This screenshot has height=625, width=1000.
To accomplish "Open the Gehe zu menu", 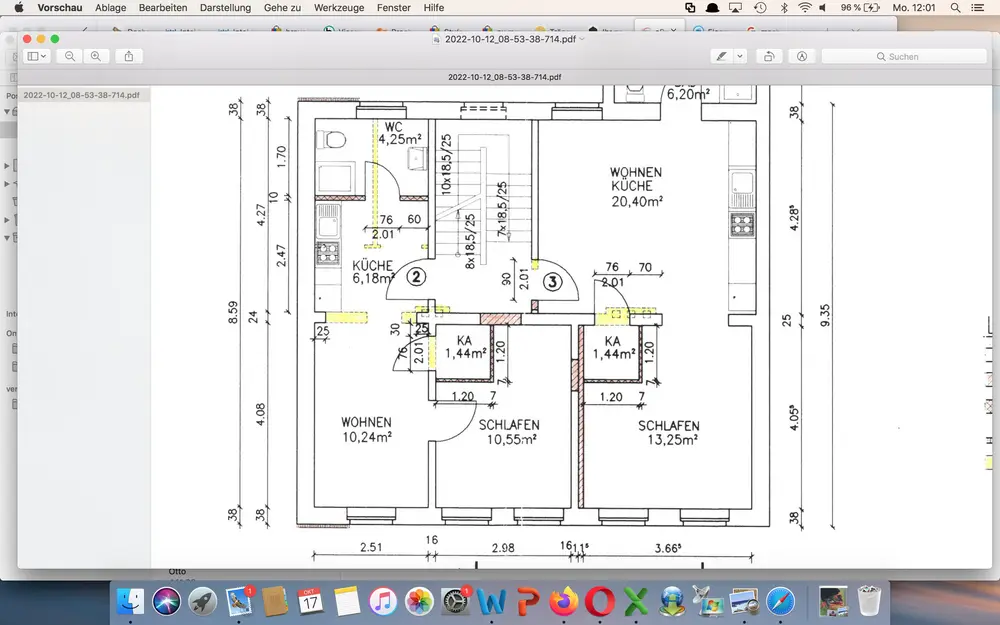I will pyautogui.click(x=282, y=8).
